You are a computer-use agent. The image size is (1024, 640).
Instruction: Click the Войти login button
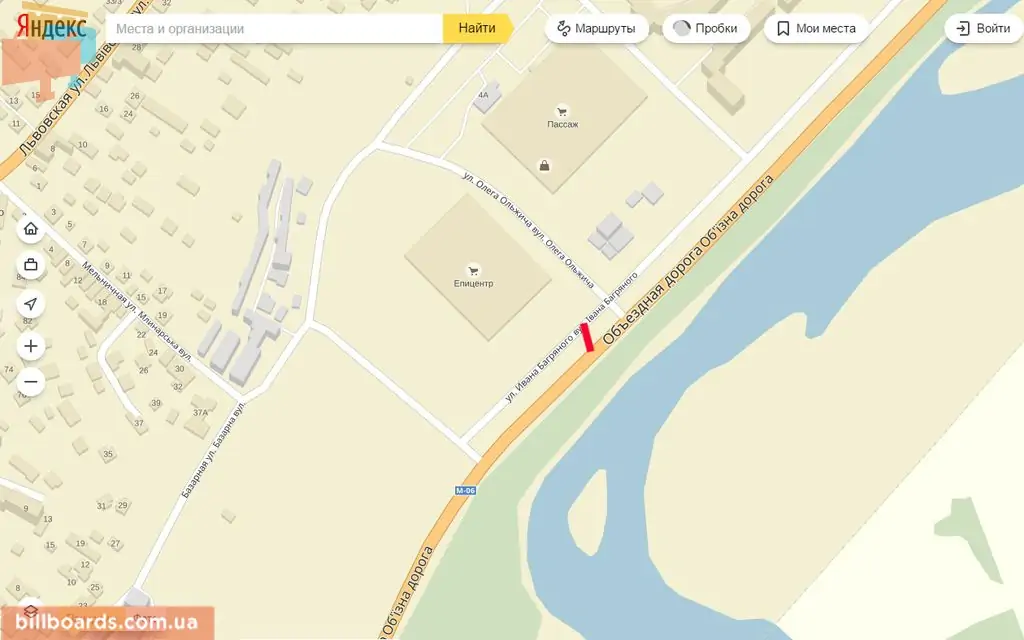(x=984, y=28)
